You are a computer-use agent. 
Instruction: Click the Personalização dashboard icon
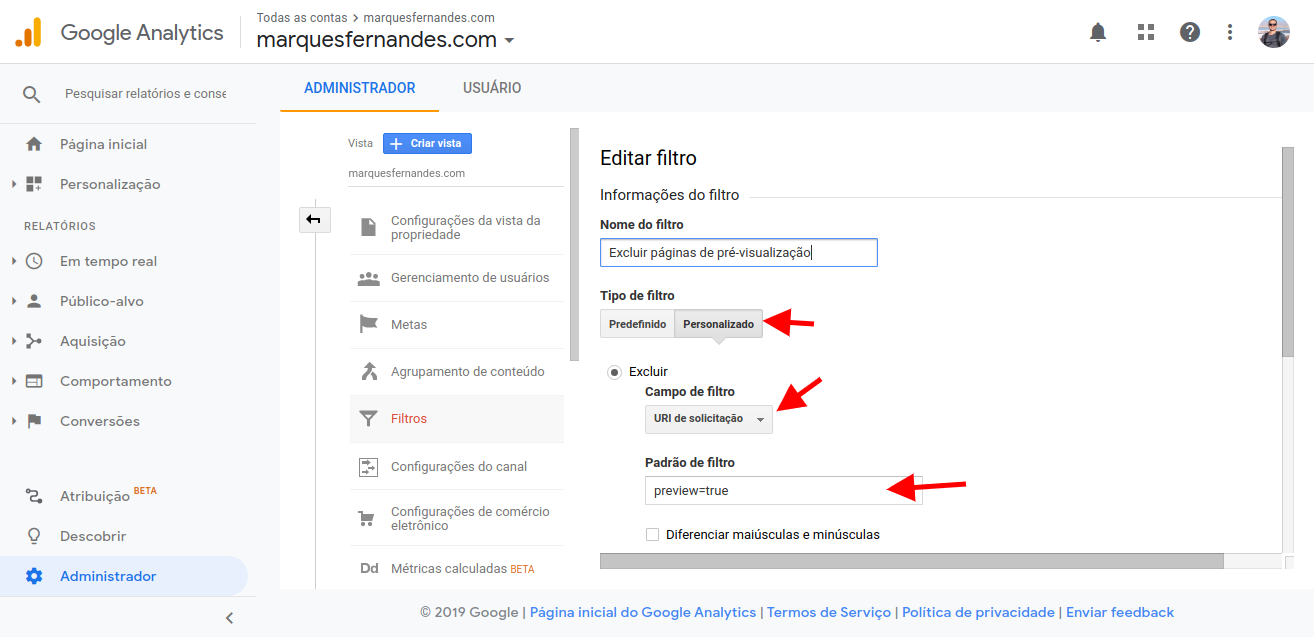click(34, 184)
